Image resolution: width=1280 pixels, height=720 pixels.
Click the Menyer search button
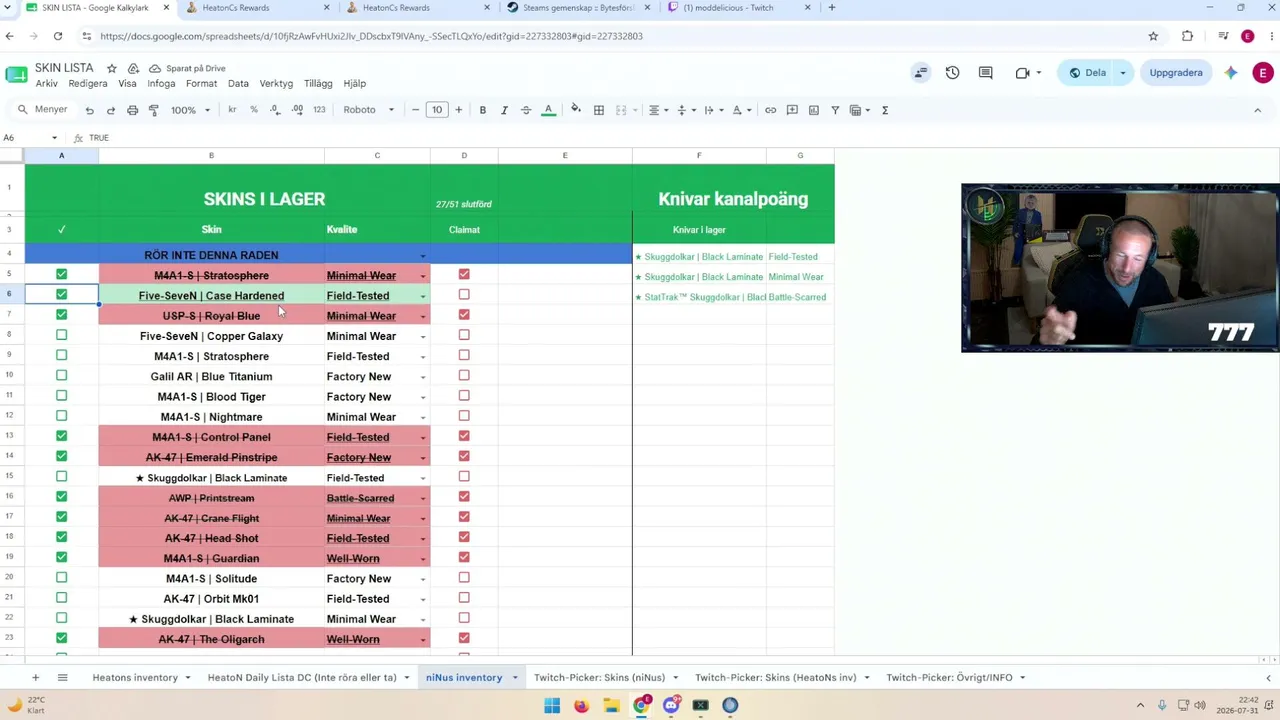click(43, 110)
